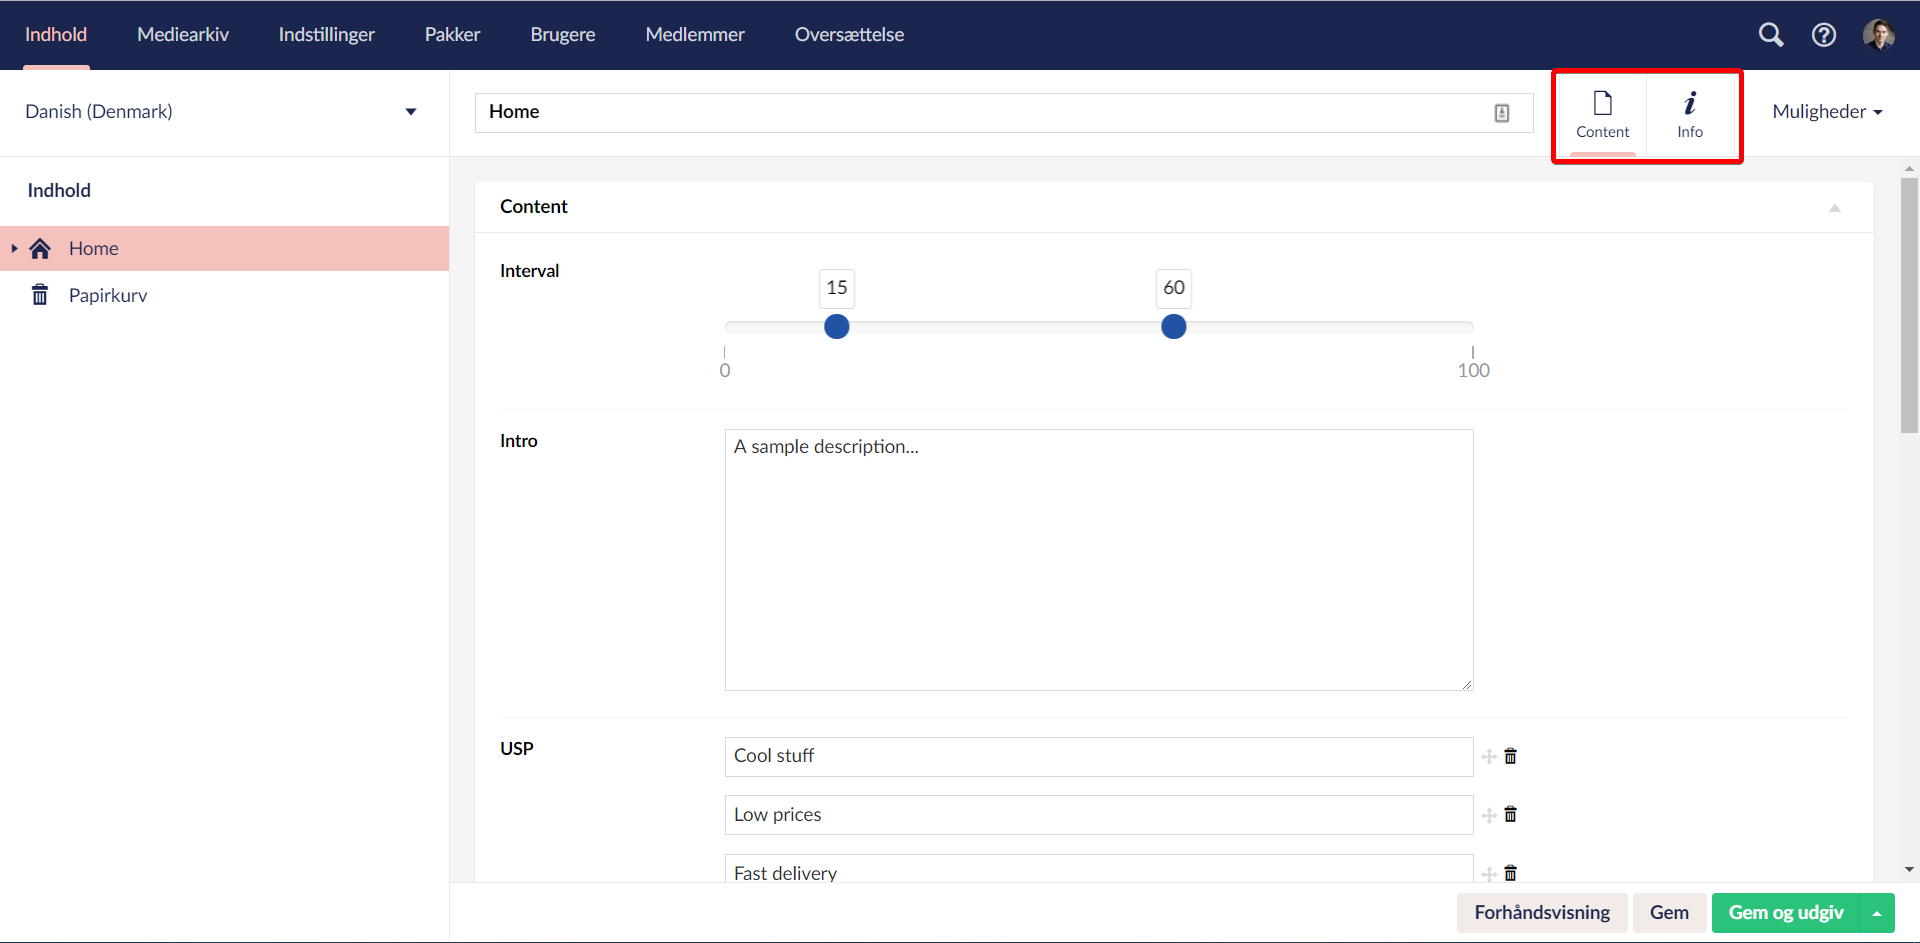The width and height of the screenshot is (1920, 943).
Task: Switch to the Info tab
Action: (1690, 113)
